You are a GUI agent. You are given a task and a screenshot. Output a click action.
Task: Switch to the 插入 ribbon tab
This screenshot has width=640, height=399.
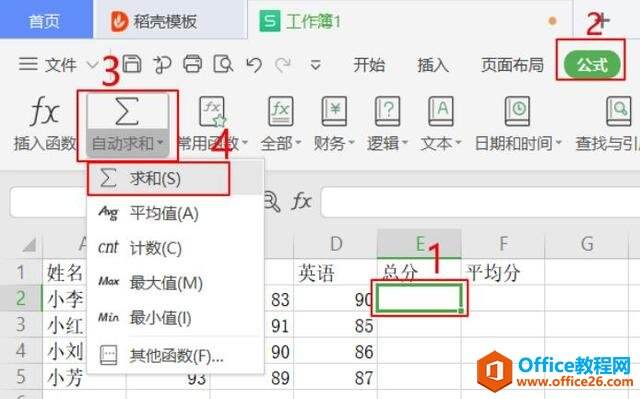(433, 64)
